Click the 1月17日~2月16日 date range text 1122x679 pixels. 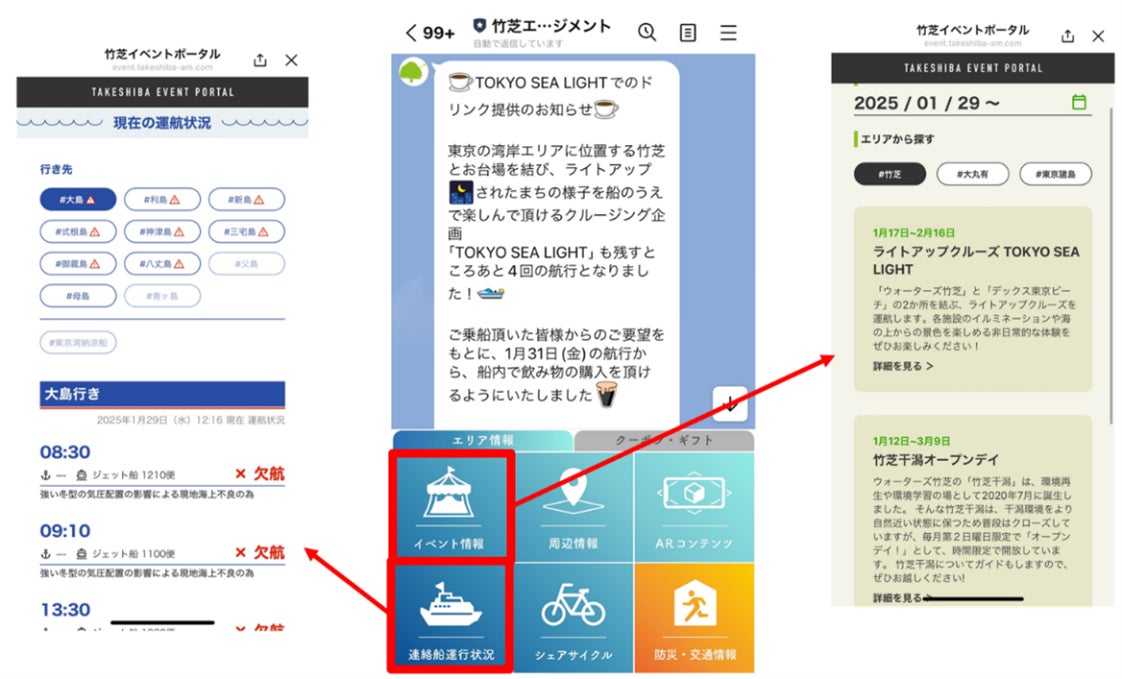coord(914,233)
